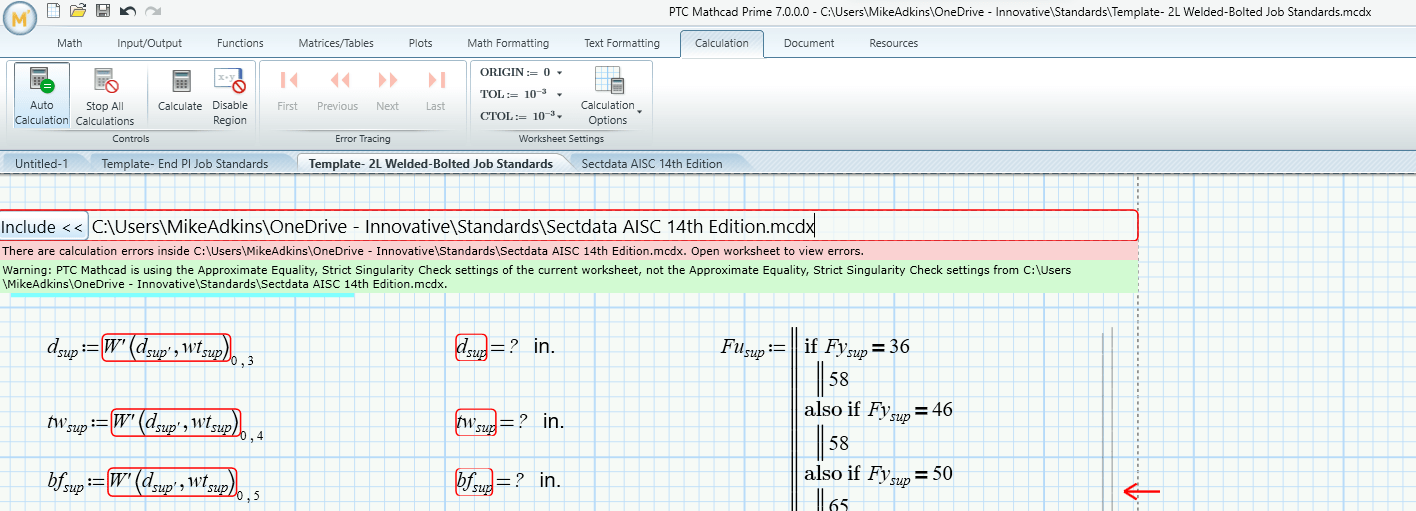Open the CTOL tolerance dropdown
1416x511 pixels.
pos(559,116)
